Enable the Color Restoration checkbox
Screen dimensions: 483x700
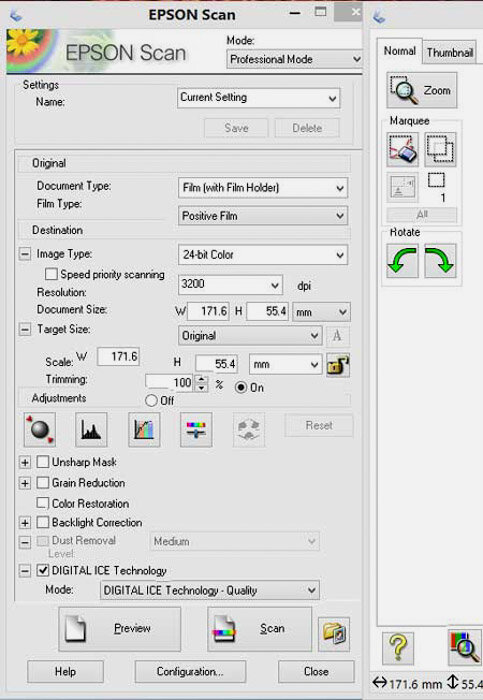coord(43,503)
